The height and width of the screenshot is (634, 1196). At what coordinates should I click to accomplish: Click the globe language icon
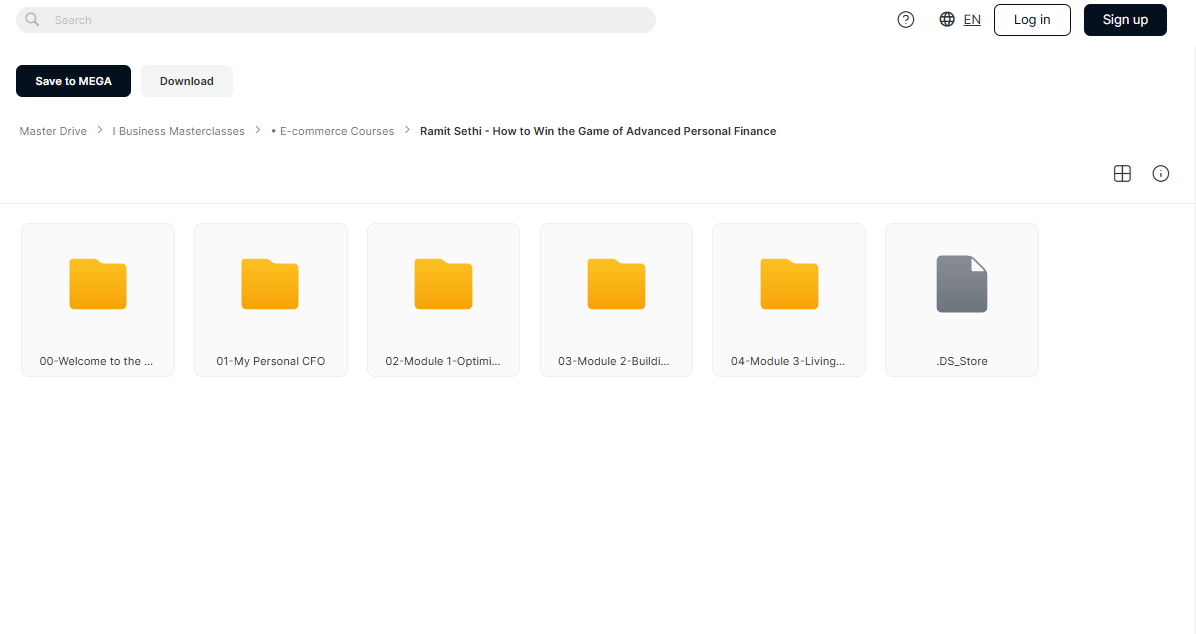(x=947, y=20)
